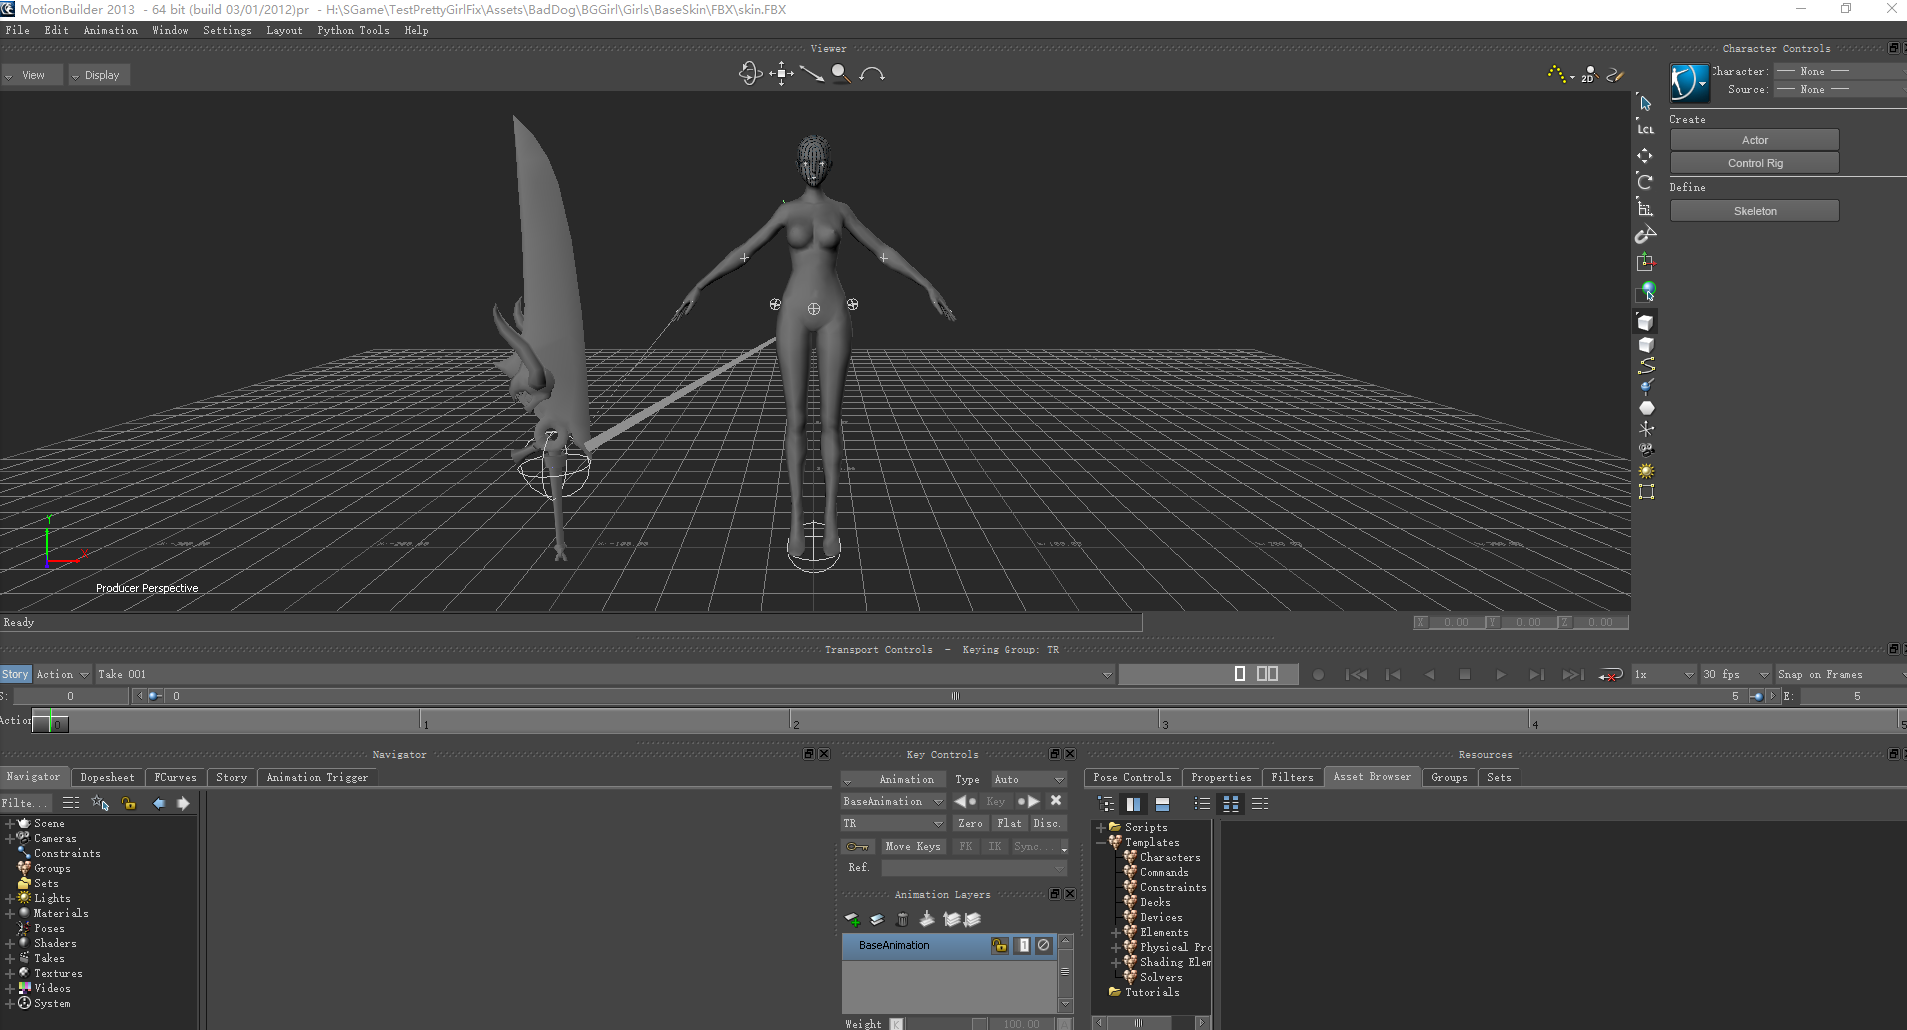Click the Zero button in Key Controls

click(970, 823)
